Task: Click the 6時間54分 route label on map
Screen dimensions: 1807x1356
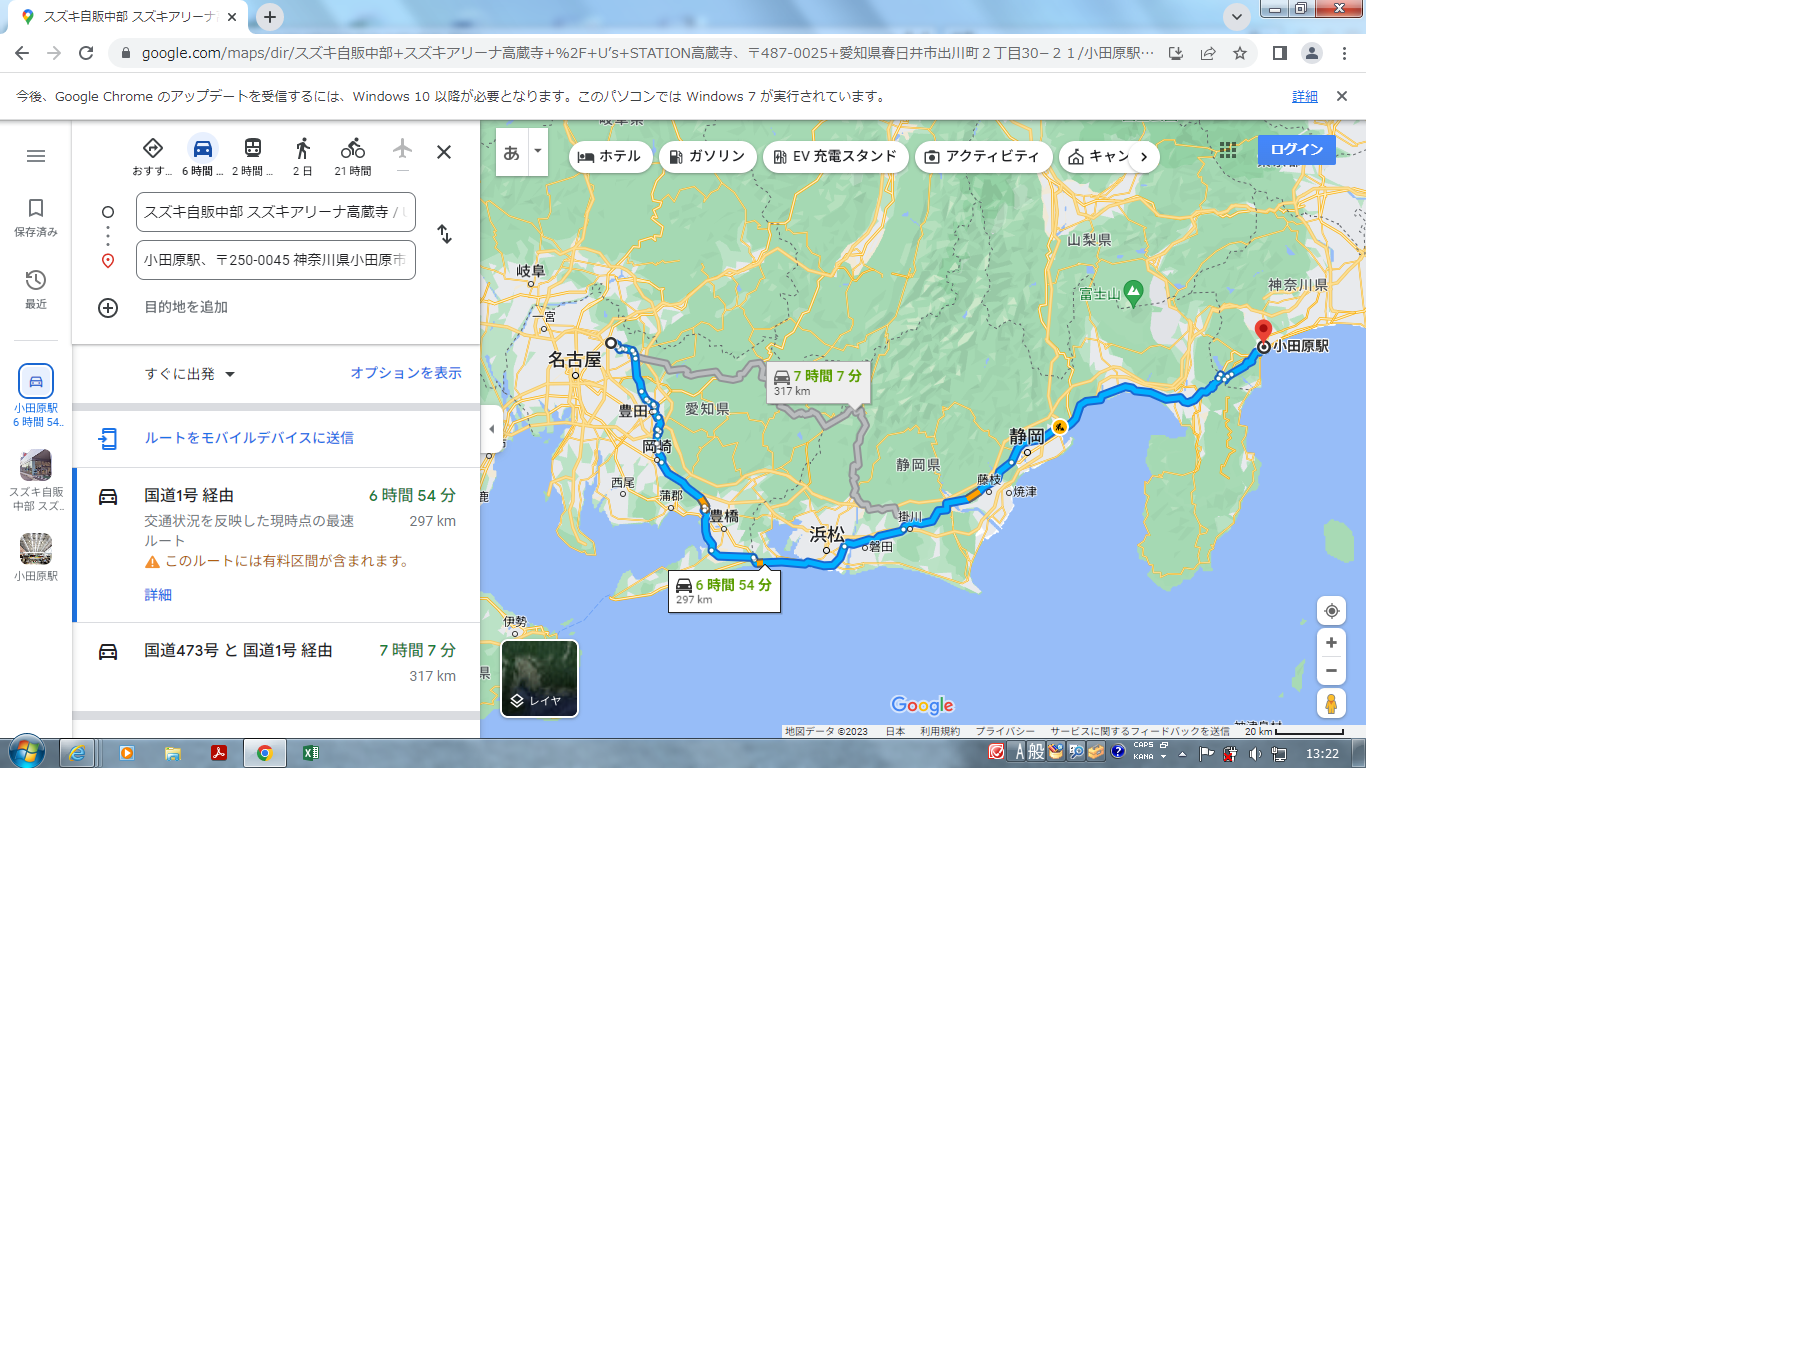Action: [724, 591]
